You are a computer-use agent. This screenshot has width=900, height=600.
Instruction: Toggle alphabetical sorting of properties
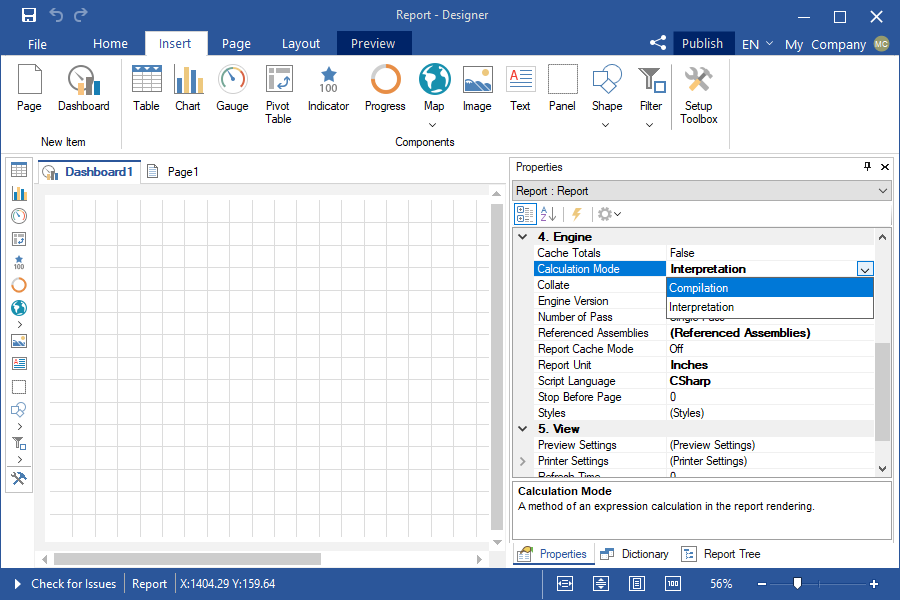548,214
